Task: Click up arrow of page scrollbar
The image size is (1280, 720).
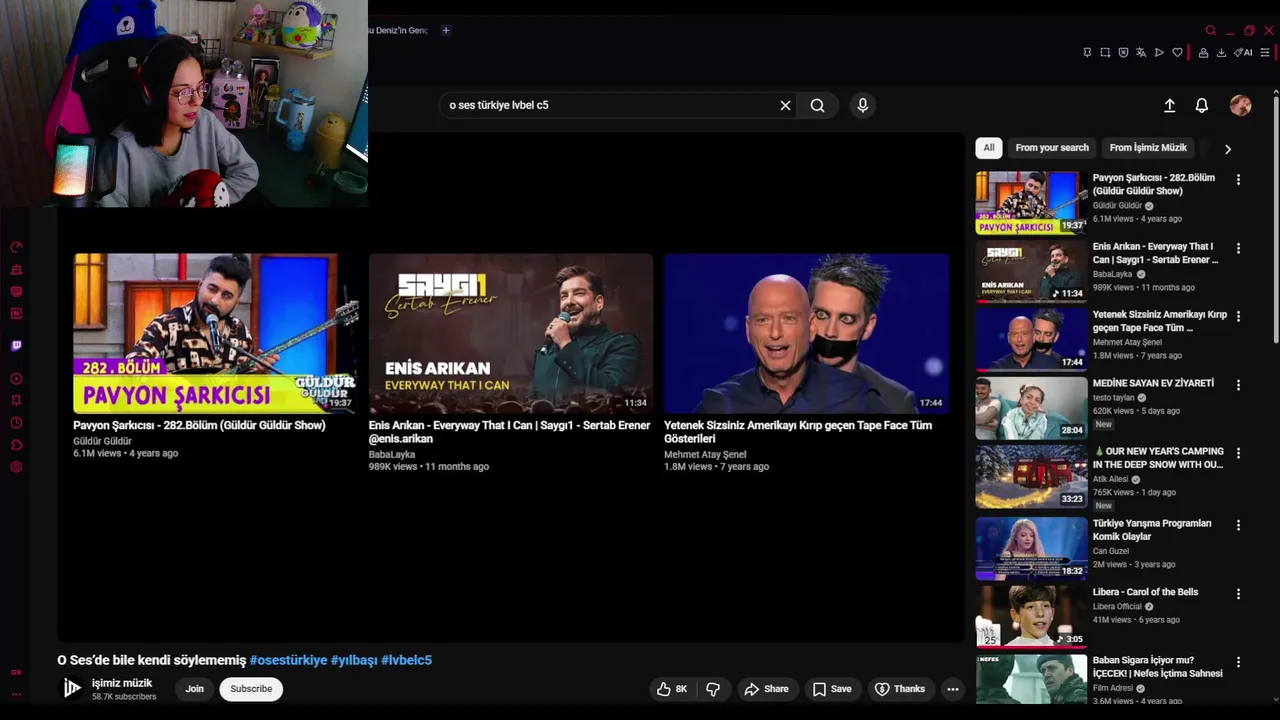Action: click(x=1275, y=92)
